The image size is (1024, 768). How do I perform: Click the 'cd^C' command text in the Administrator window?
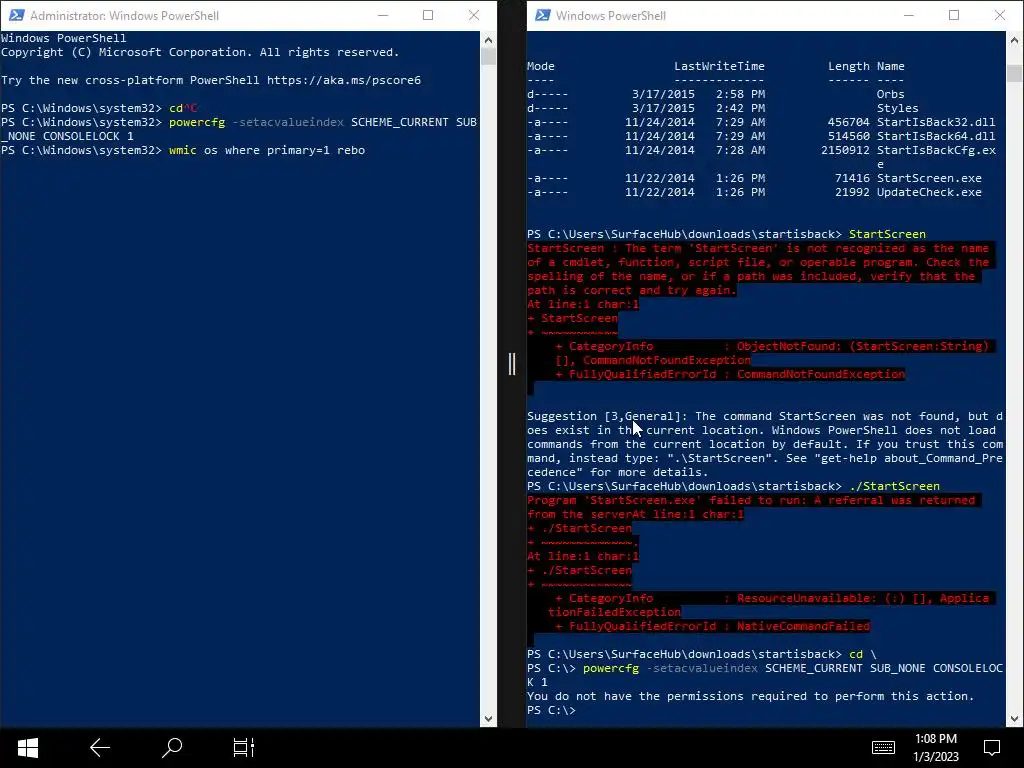183,108
